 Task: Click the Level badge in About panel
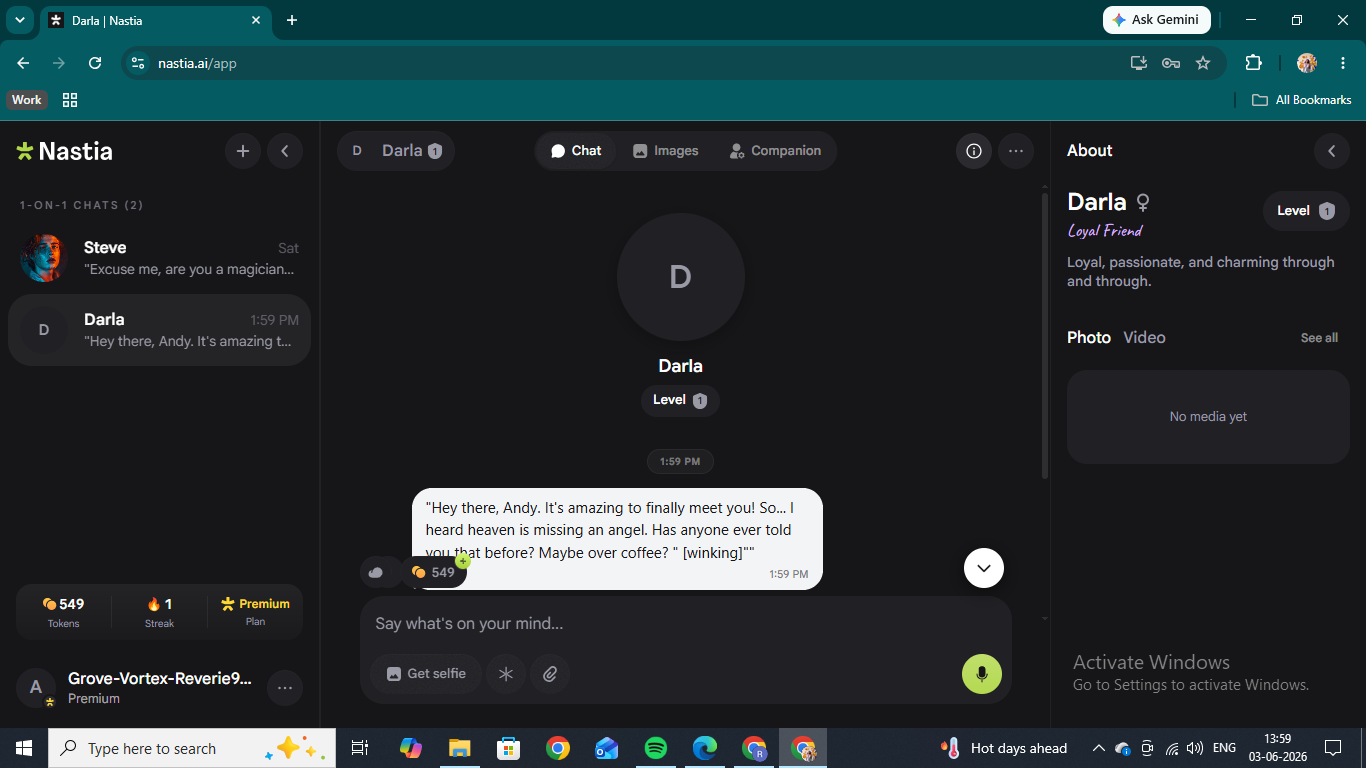[1306, 211]
